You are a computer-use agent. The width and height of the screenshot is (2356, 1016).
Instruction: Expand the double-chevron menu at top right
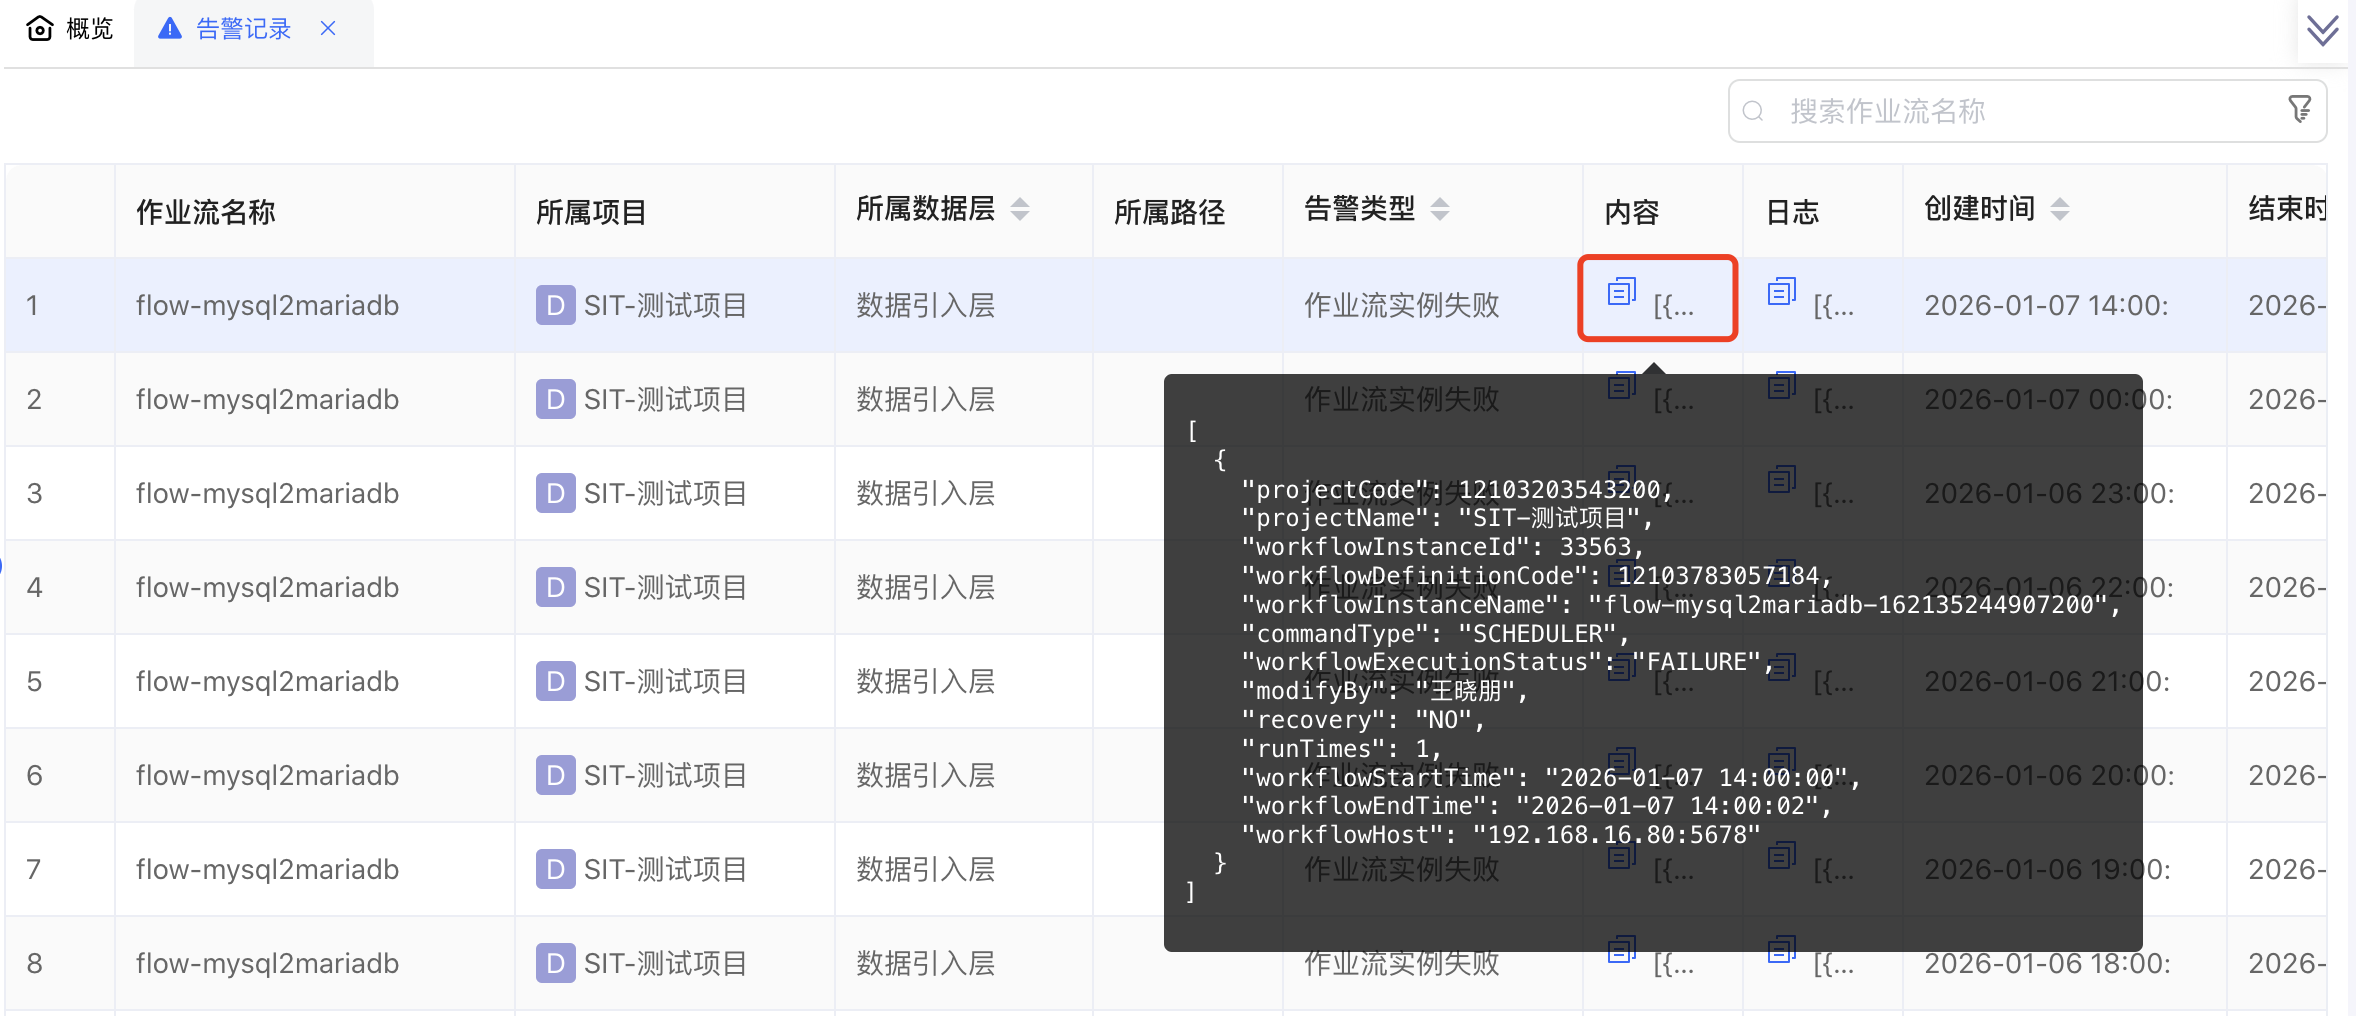click(2322, 31)
